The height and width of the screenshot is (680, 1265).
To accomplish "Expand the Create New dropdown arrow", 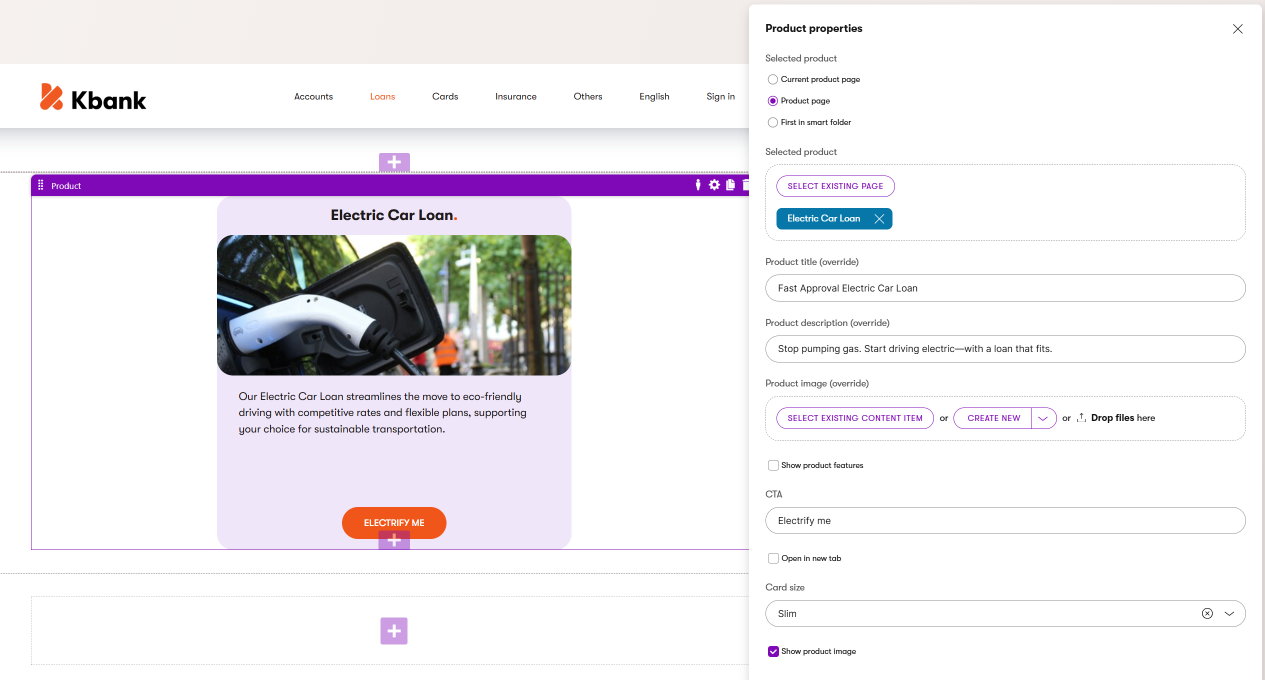I will [1041, 417].
